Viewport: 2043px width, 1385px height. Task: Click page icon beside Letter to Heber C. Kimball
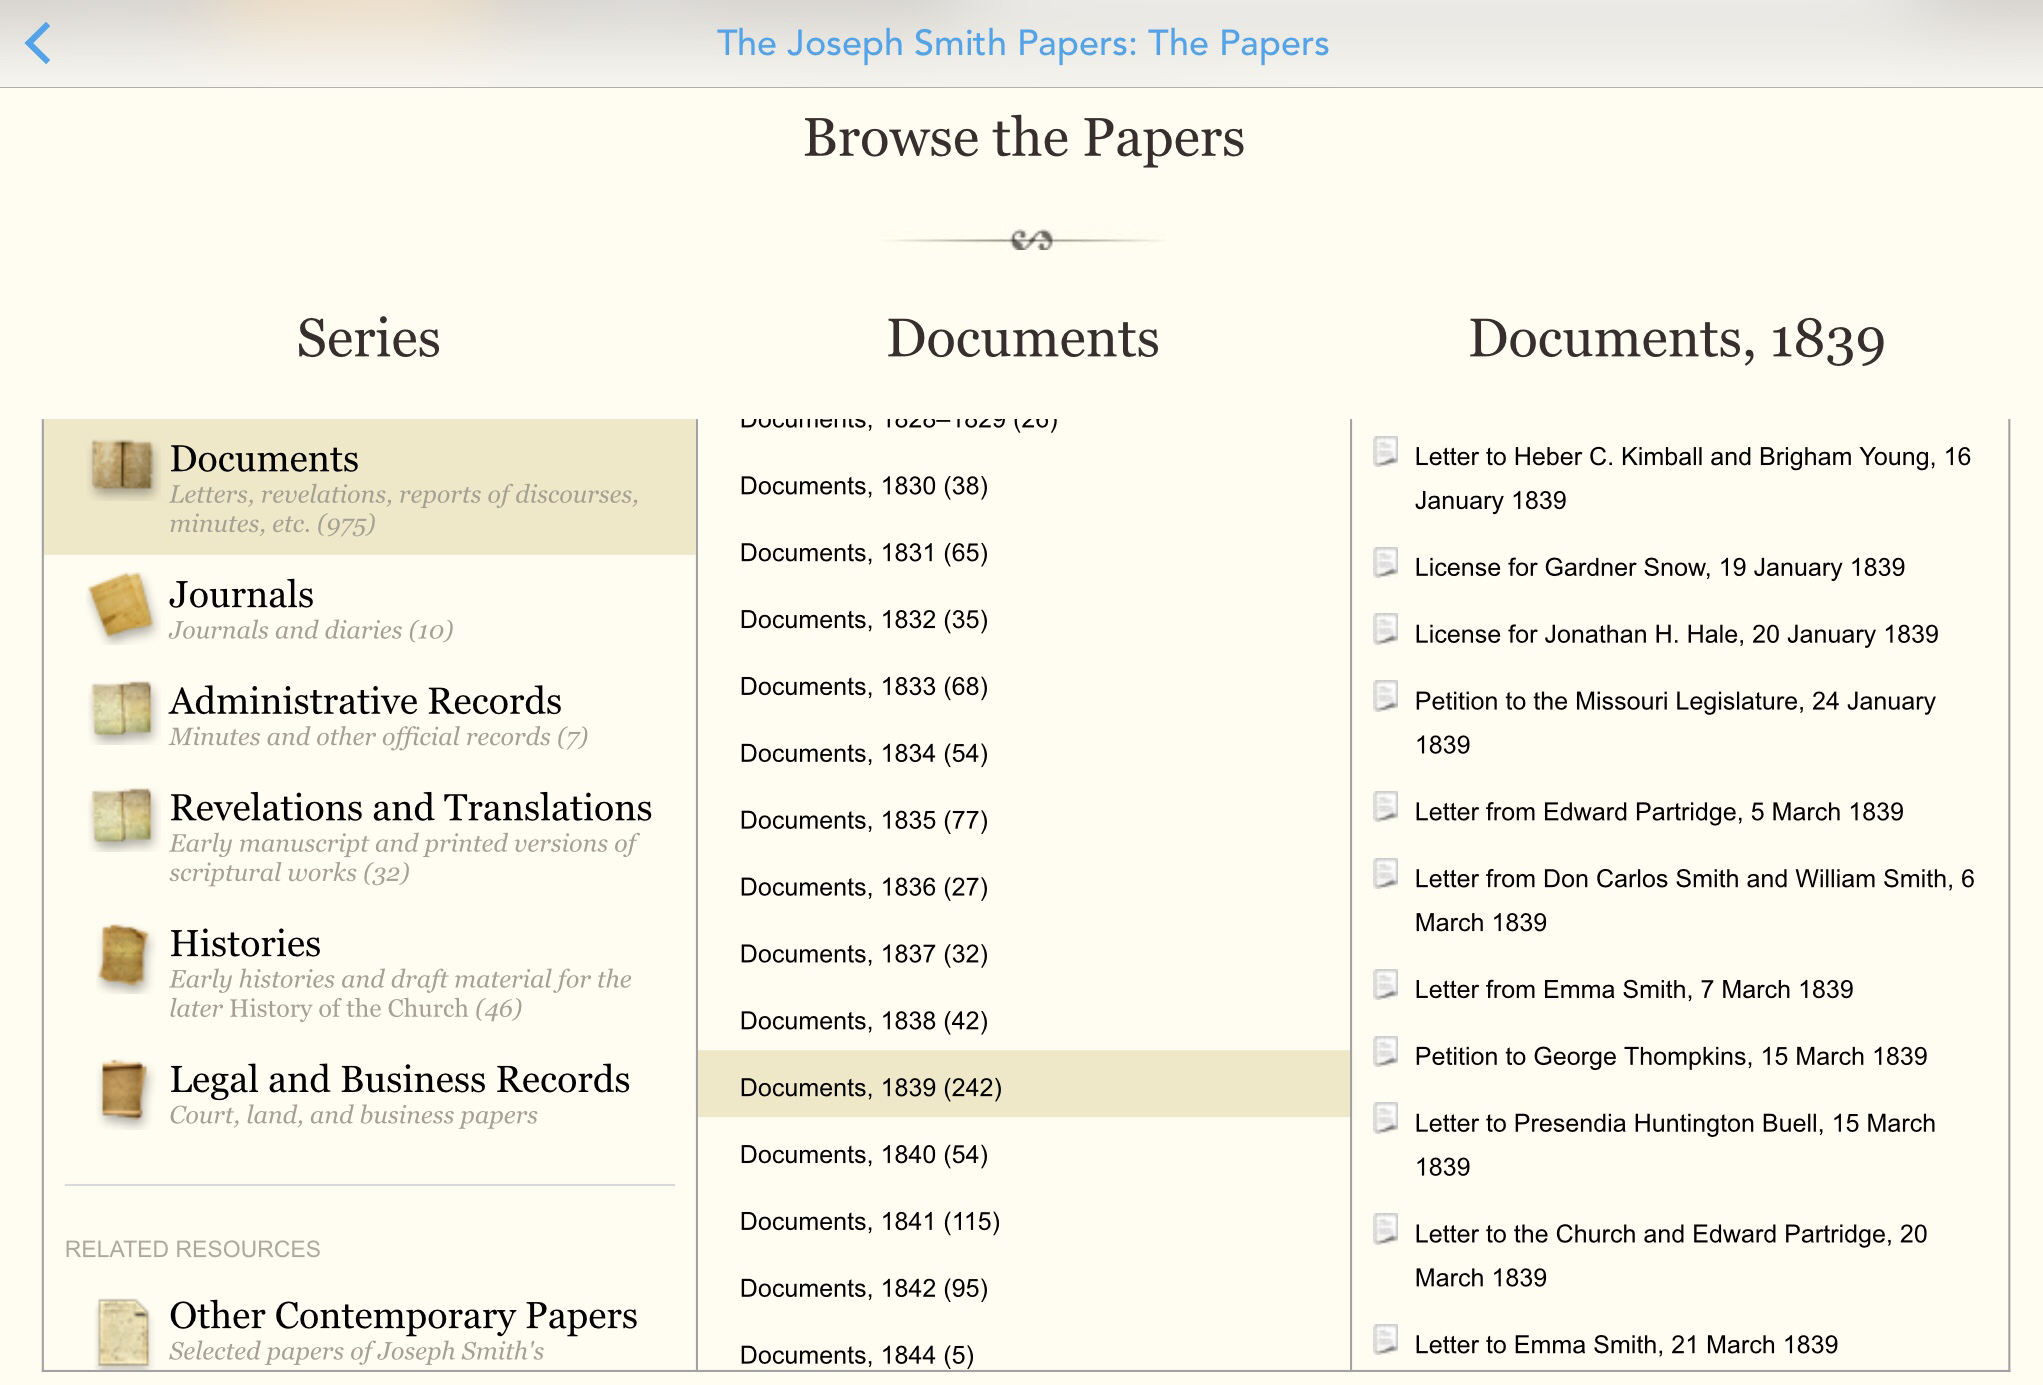1386,452
